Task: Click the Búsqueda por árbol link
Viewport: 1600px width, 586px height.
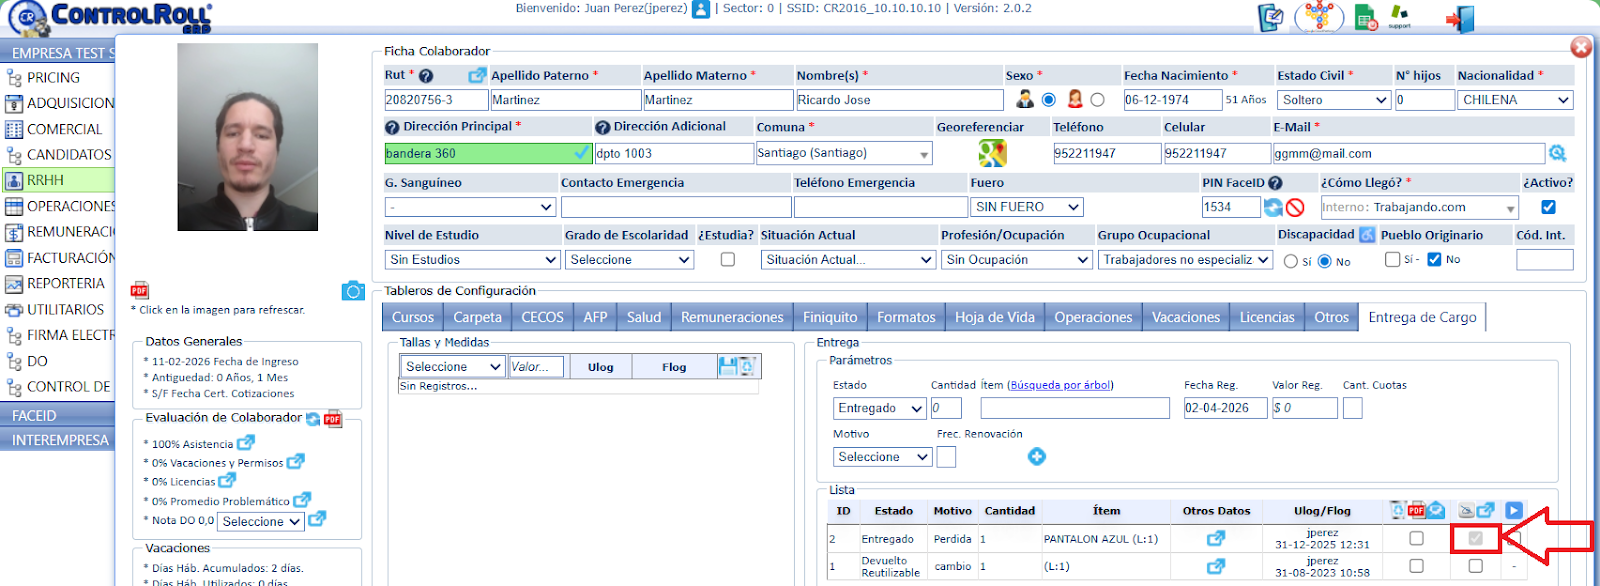Action: tap(1060, 385)
